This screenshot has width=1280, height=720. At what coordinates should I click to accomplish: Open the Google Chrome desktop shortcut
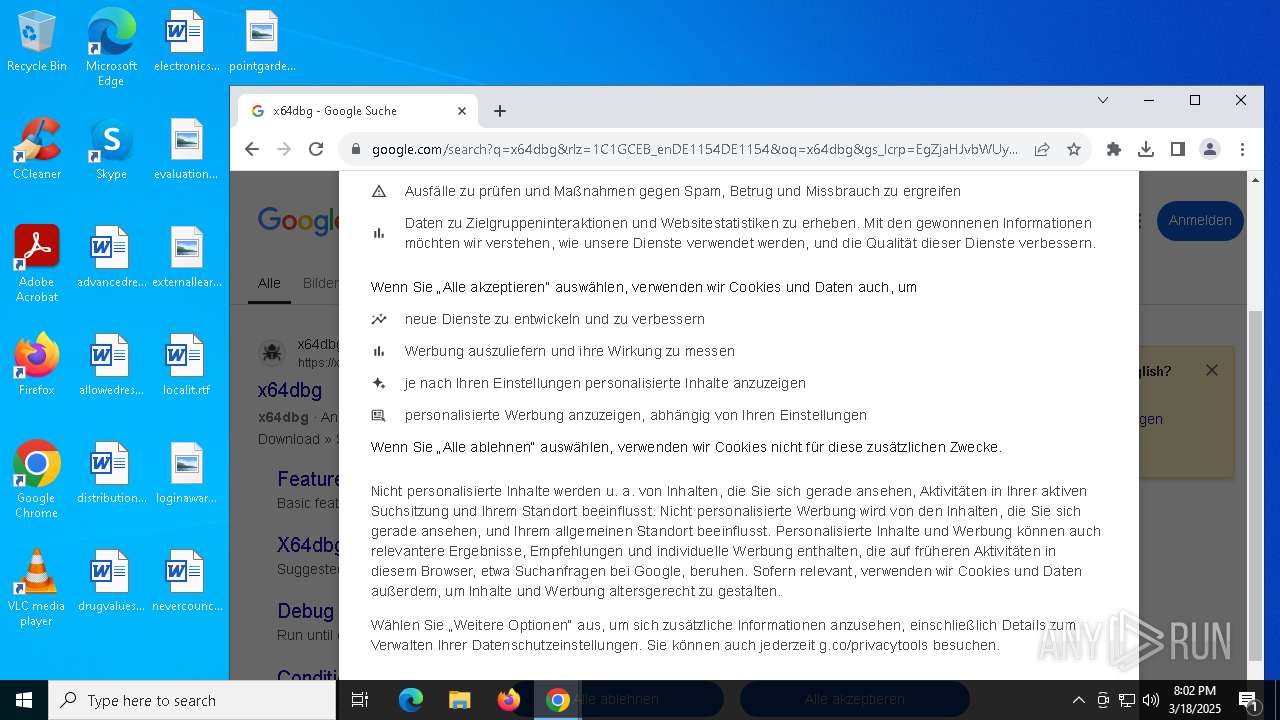(37, 479)
